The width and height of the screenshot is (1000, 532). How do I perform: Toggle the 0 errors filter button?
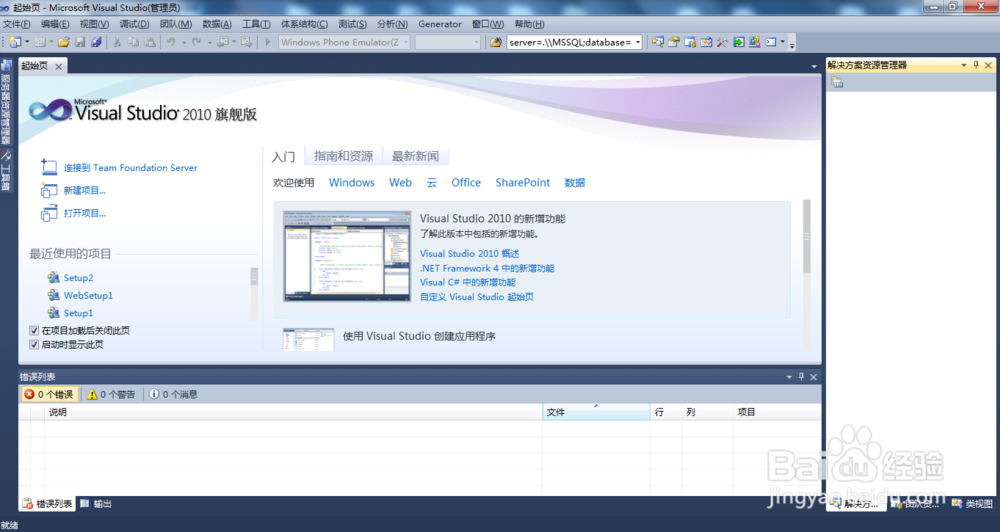(x=50, y=394)
